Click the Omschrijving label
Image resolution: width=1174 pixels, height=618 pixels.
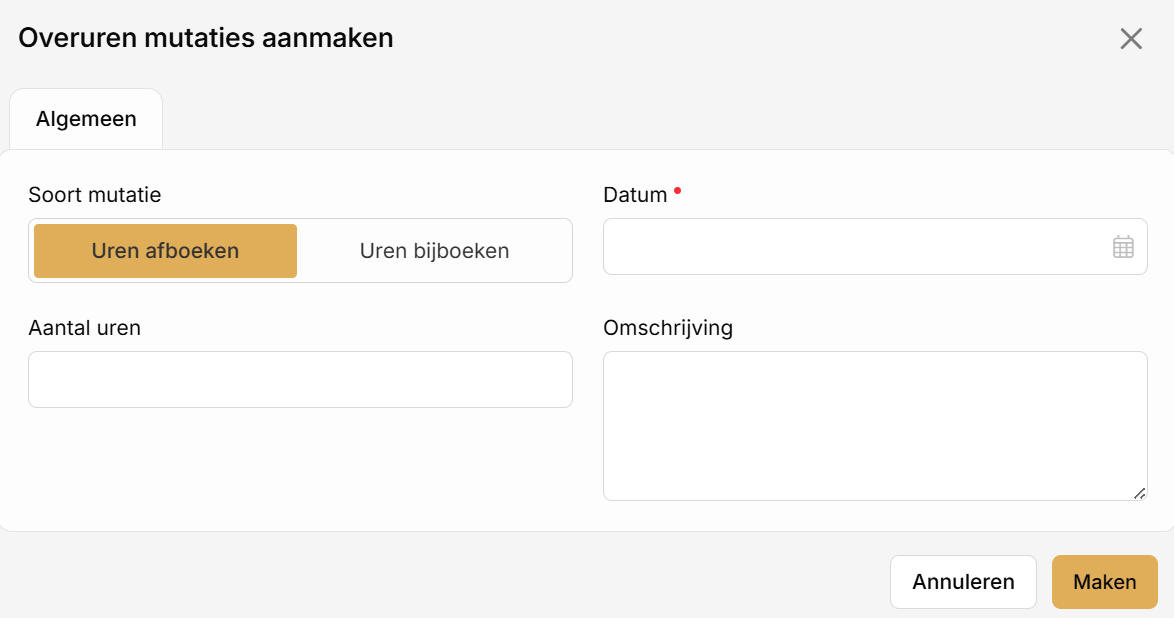pyautogui.click(x=668, y=328)
